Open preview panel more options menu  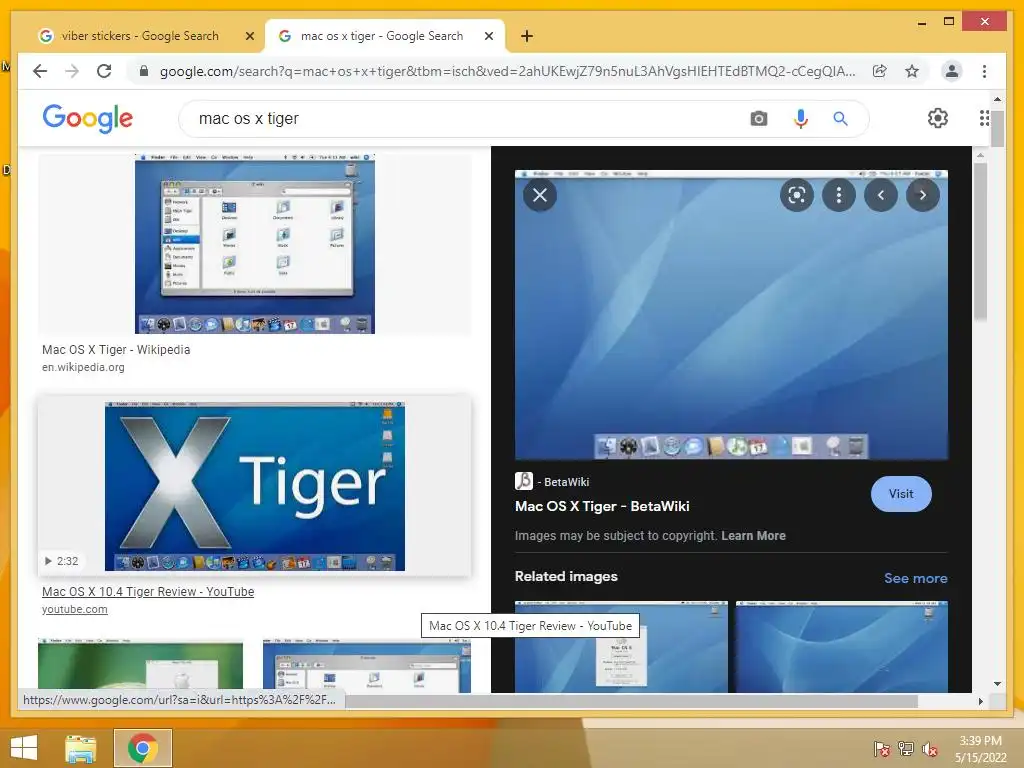tap(839, 195)
